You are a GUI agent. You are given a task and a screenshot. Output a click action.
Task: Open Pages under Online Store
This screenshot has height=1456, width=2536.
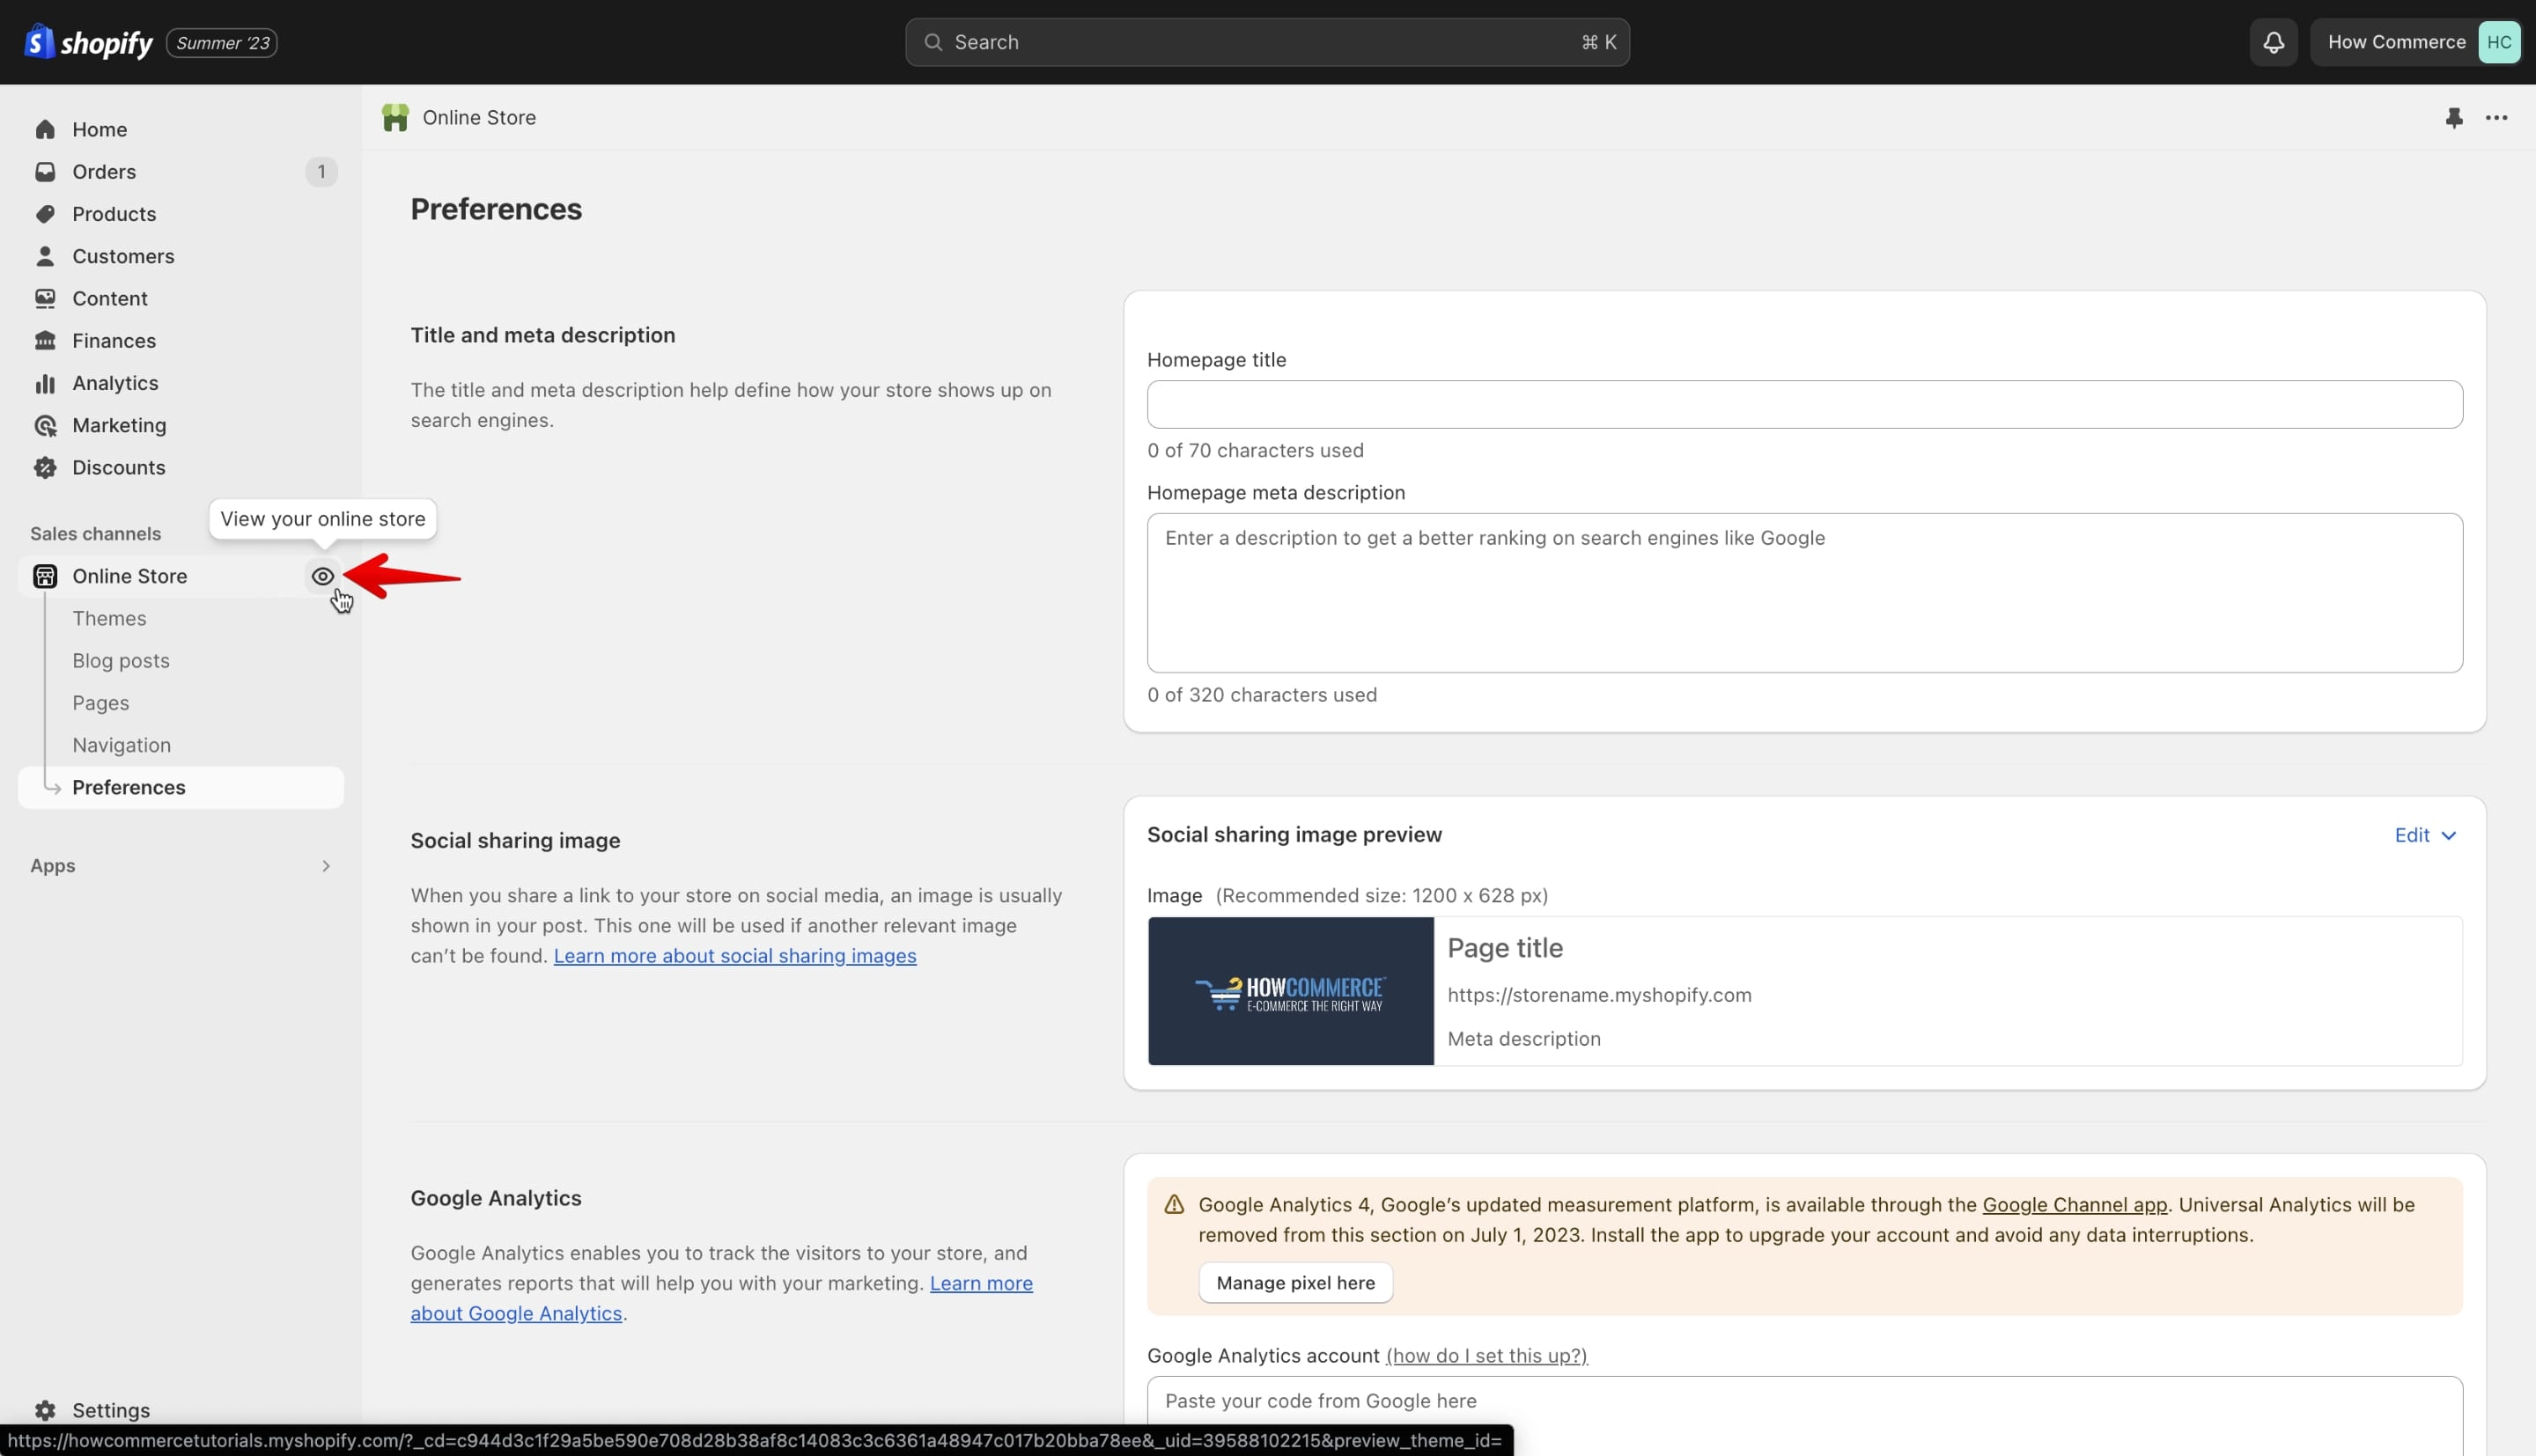[100, 703]
